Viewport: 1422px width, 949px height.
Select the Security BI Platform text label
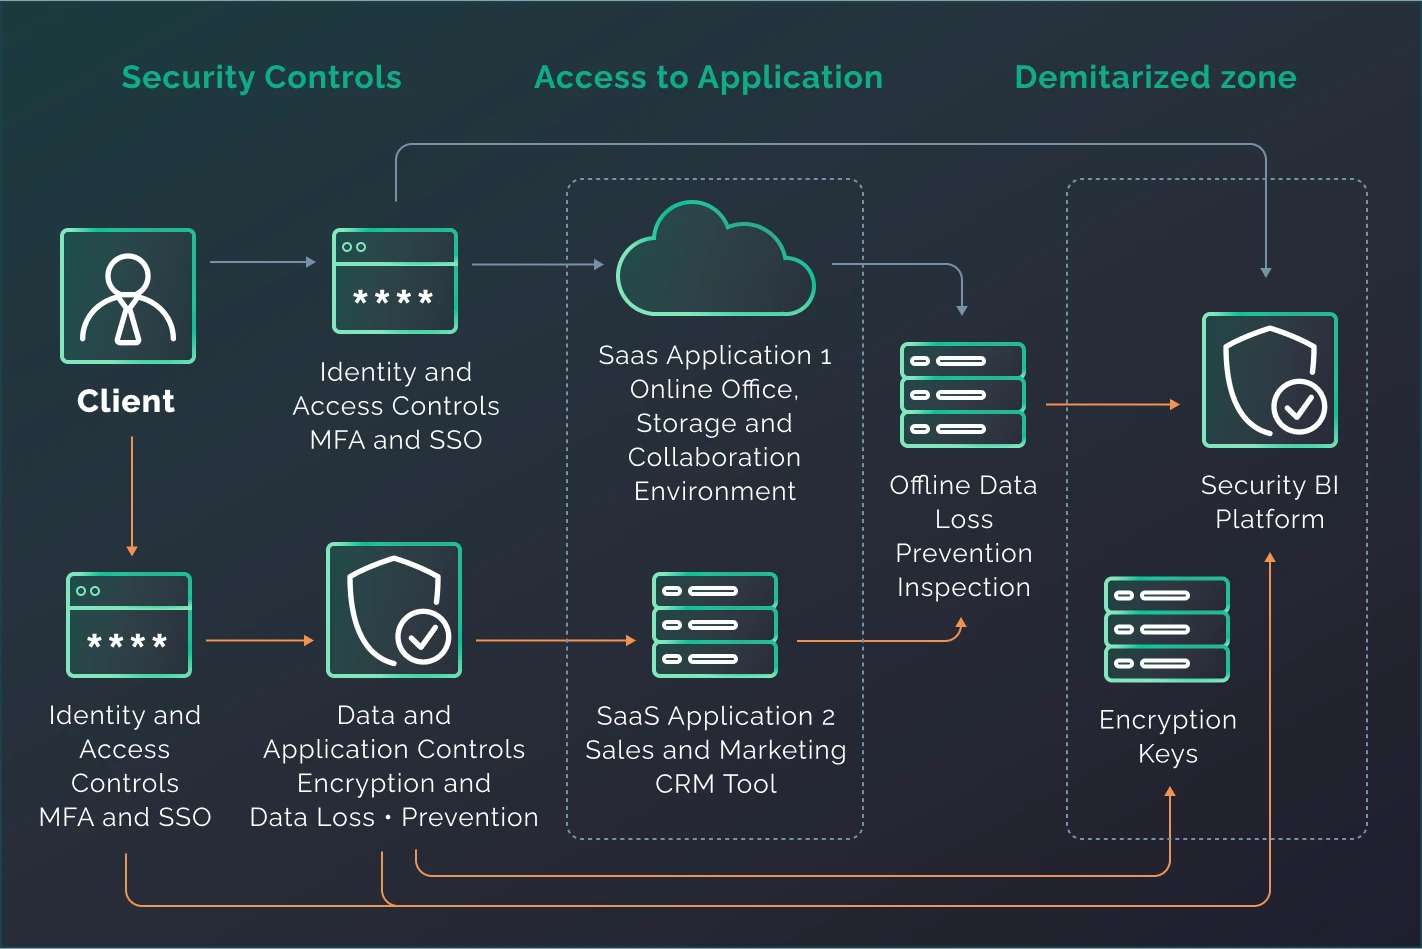tap(1269, 502)
